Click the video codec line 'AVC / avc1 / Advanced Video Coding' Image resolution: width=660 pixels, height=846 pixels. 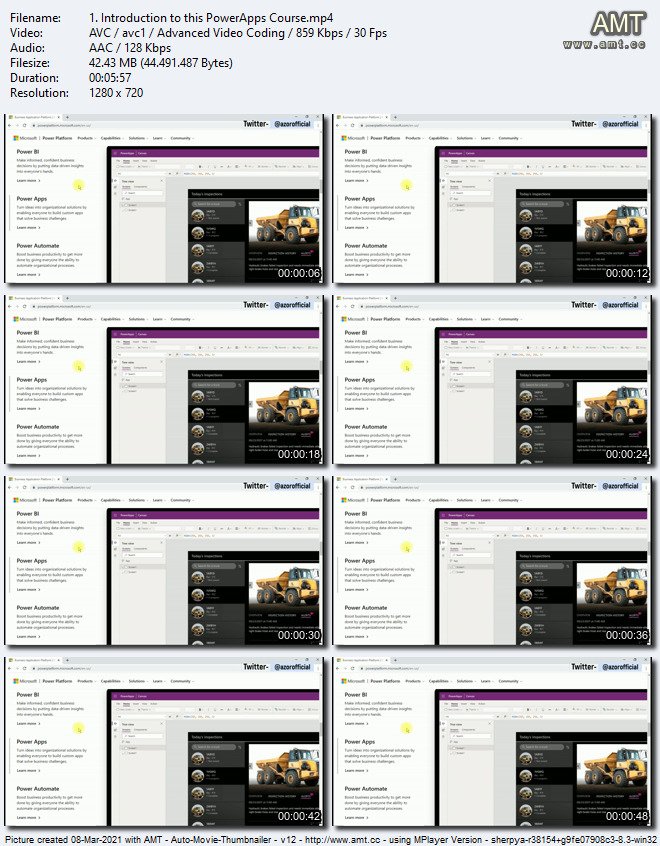187,33
